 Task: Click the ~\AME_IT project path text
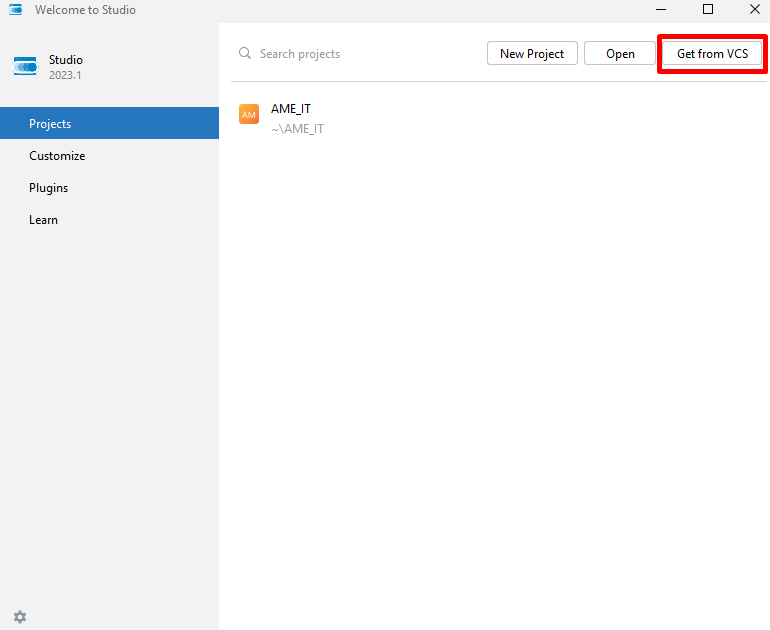click(x=297, y=129)
